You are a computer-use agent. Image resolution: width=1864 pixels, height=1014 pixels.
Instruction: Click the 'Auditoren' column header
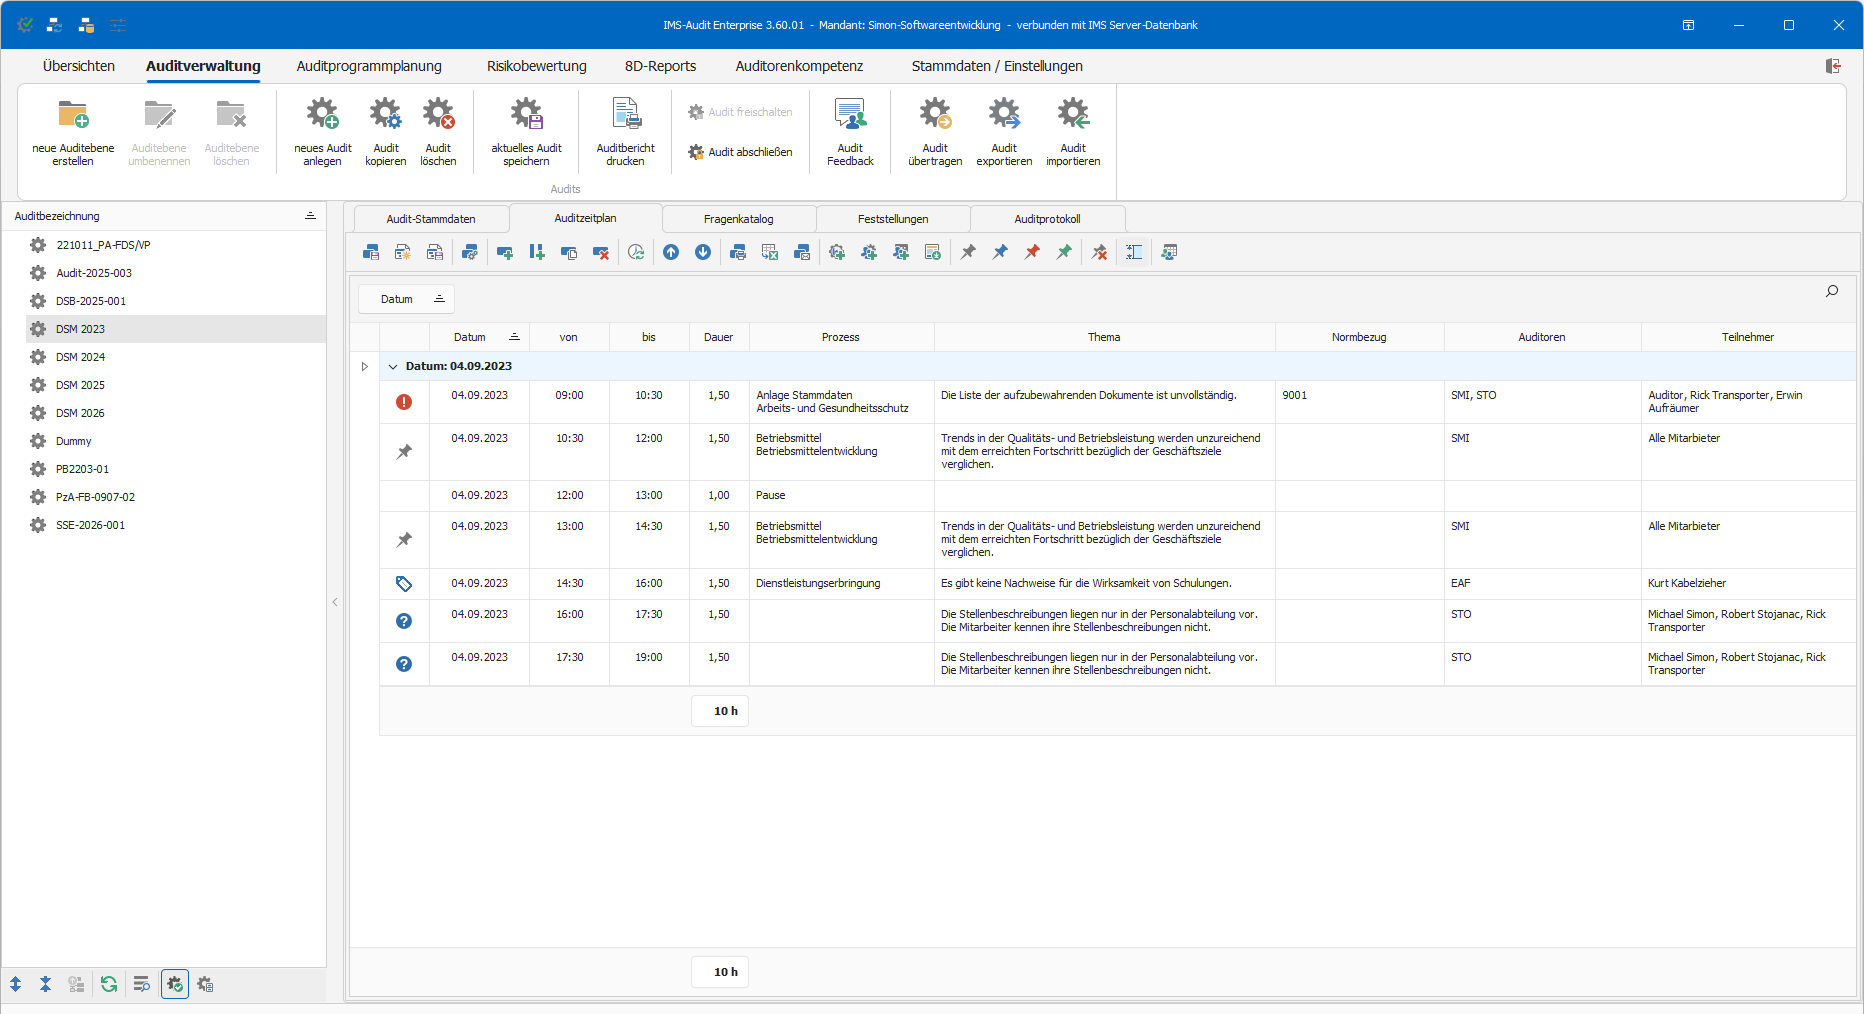(x=1542, y=337)
